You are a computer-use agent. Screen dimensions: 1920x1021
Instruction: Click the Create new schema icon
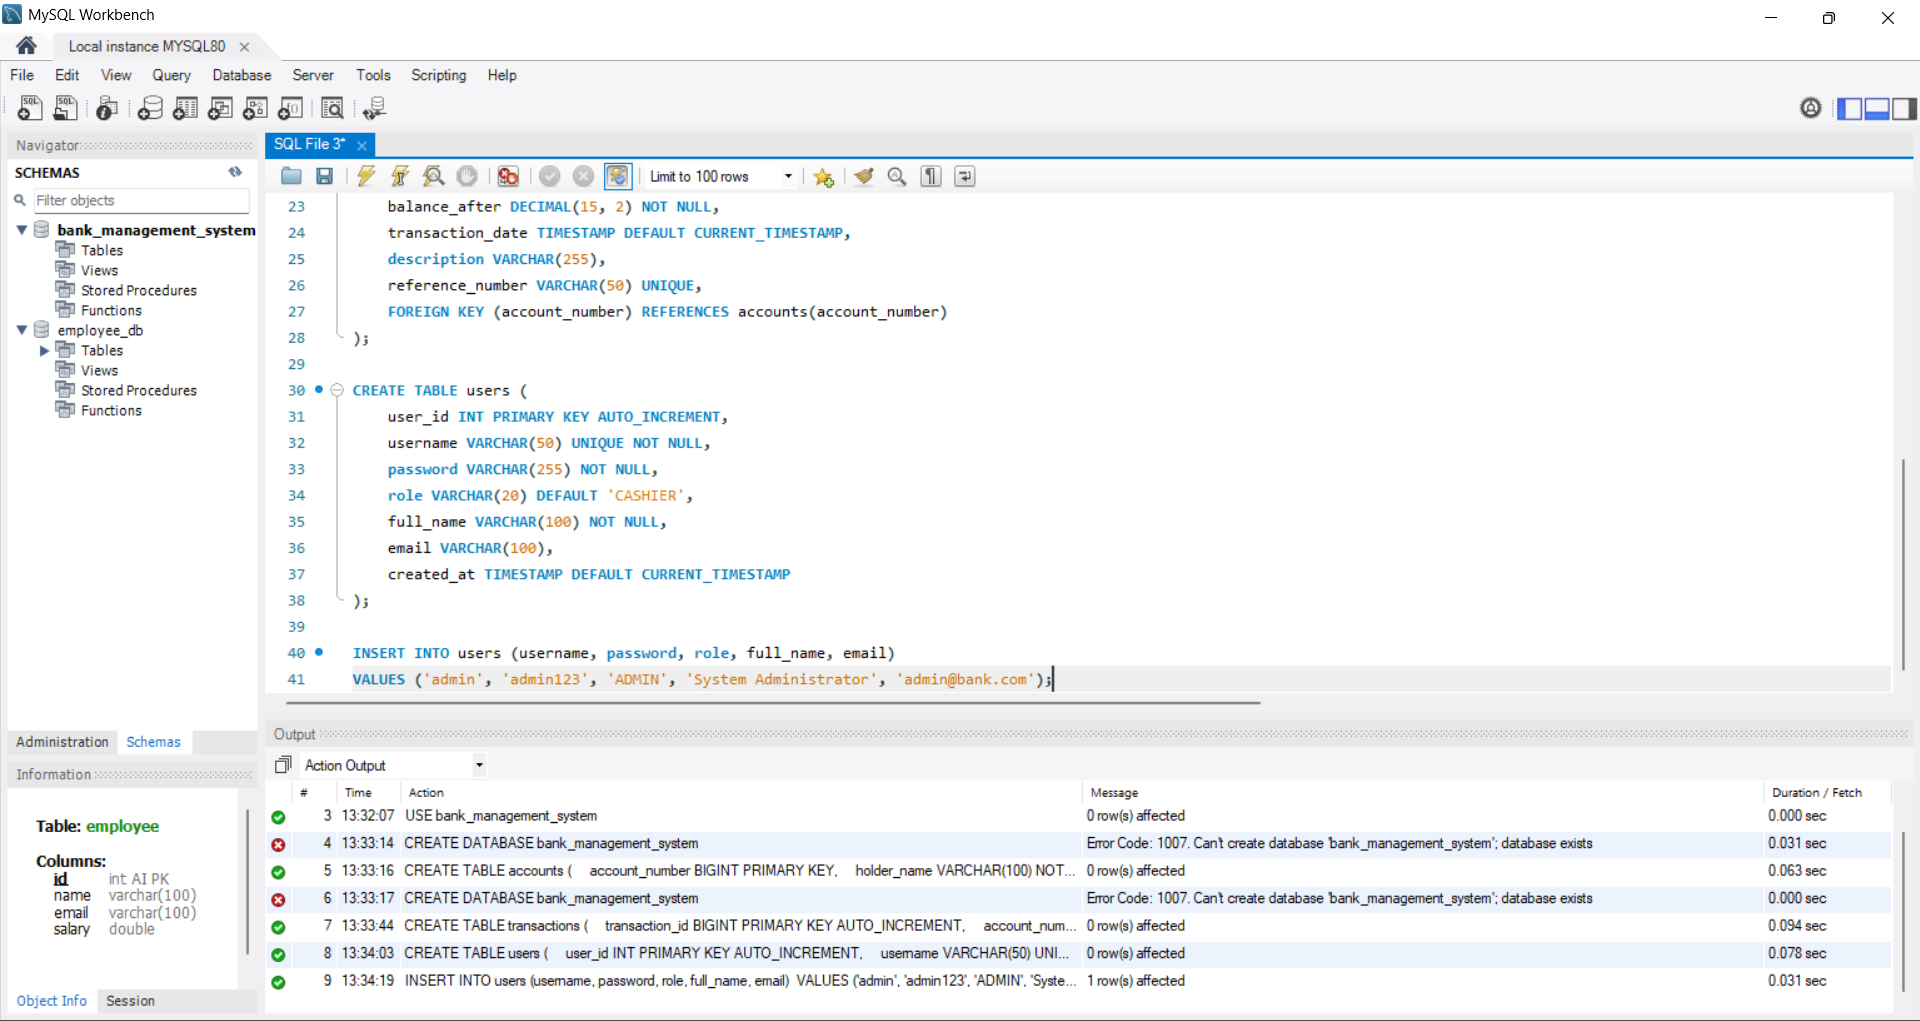click(150, 108)
